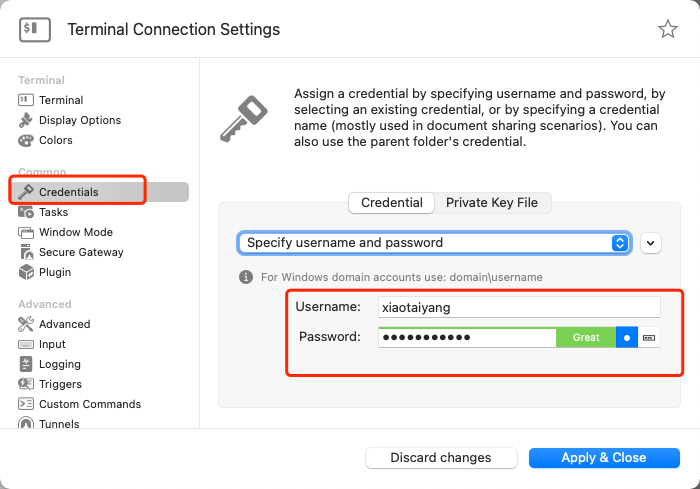Select the Plugin cube icon
Screen dimensions: 700x489
(27, 272)
